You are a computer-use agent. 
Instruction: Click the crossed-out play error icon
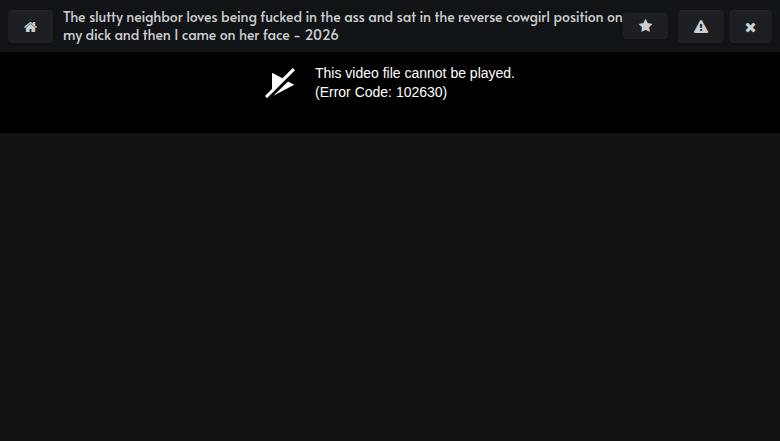coord(280,83)
